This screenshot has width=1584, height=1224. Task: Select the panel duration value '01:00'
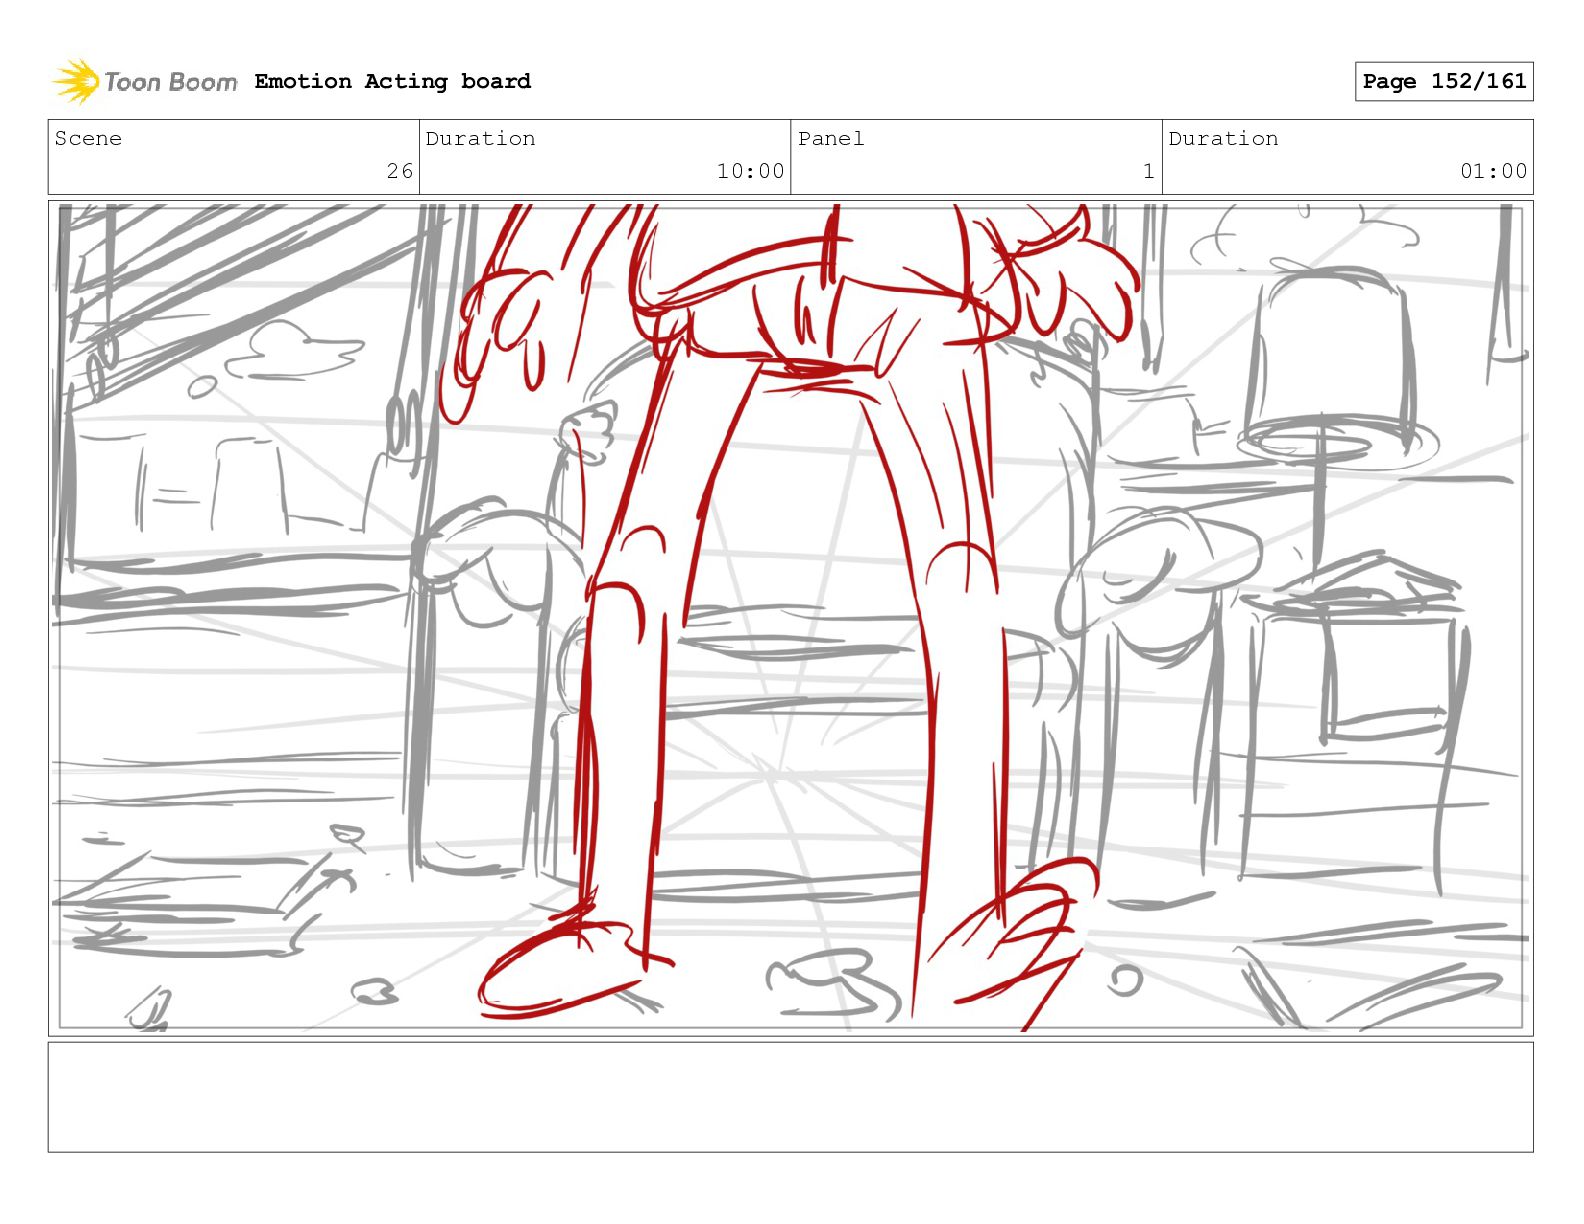coord(1493,171)
